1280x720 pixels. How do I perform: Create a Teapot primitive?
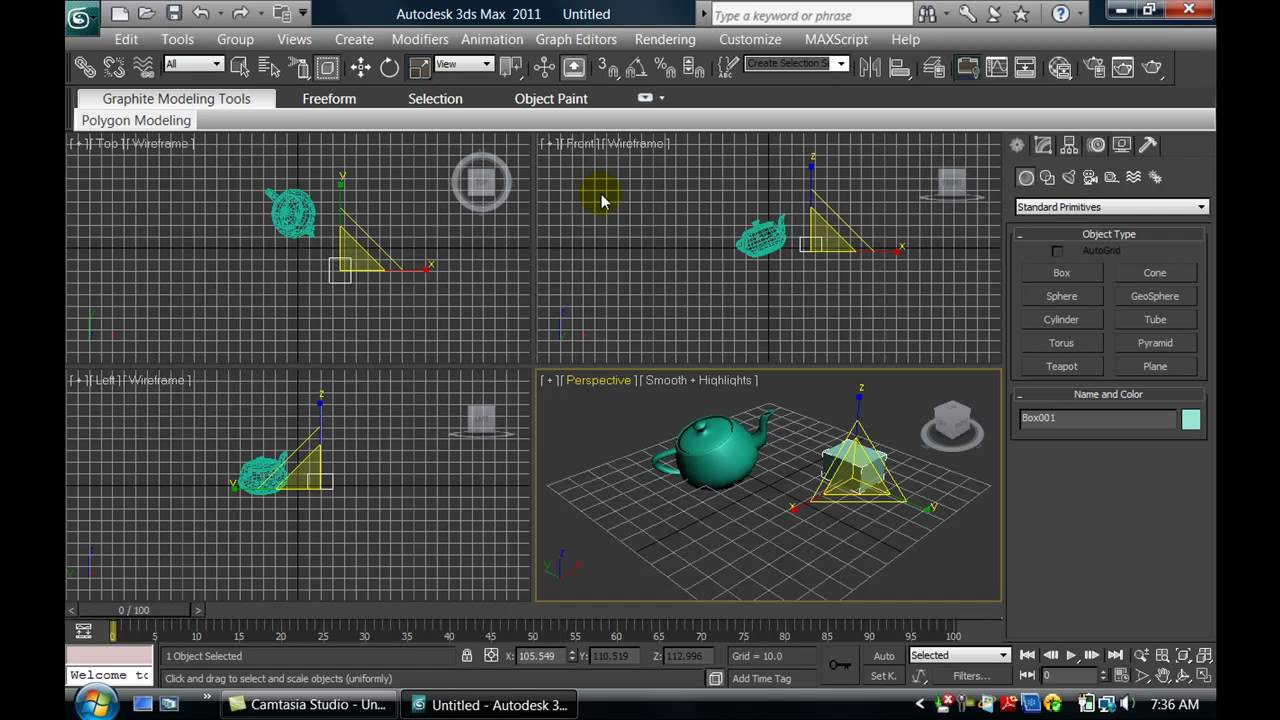coord(1061,366)
